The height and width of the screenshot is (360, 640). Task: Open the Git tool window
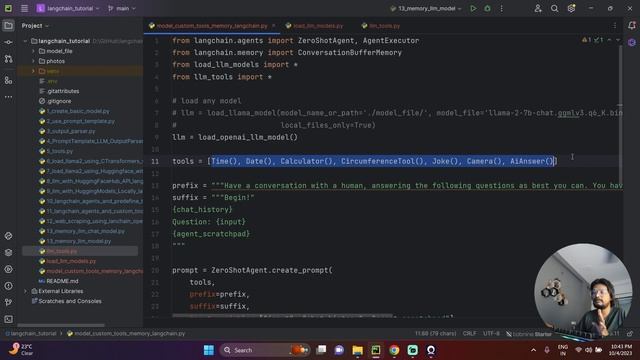pyautogui.click(x=8, y=302)
